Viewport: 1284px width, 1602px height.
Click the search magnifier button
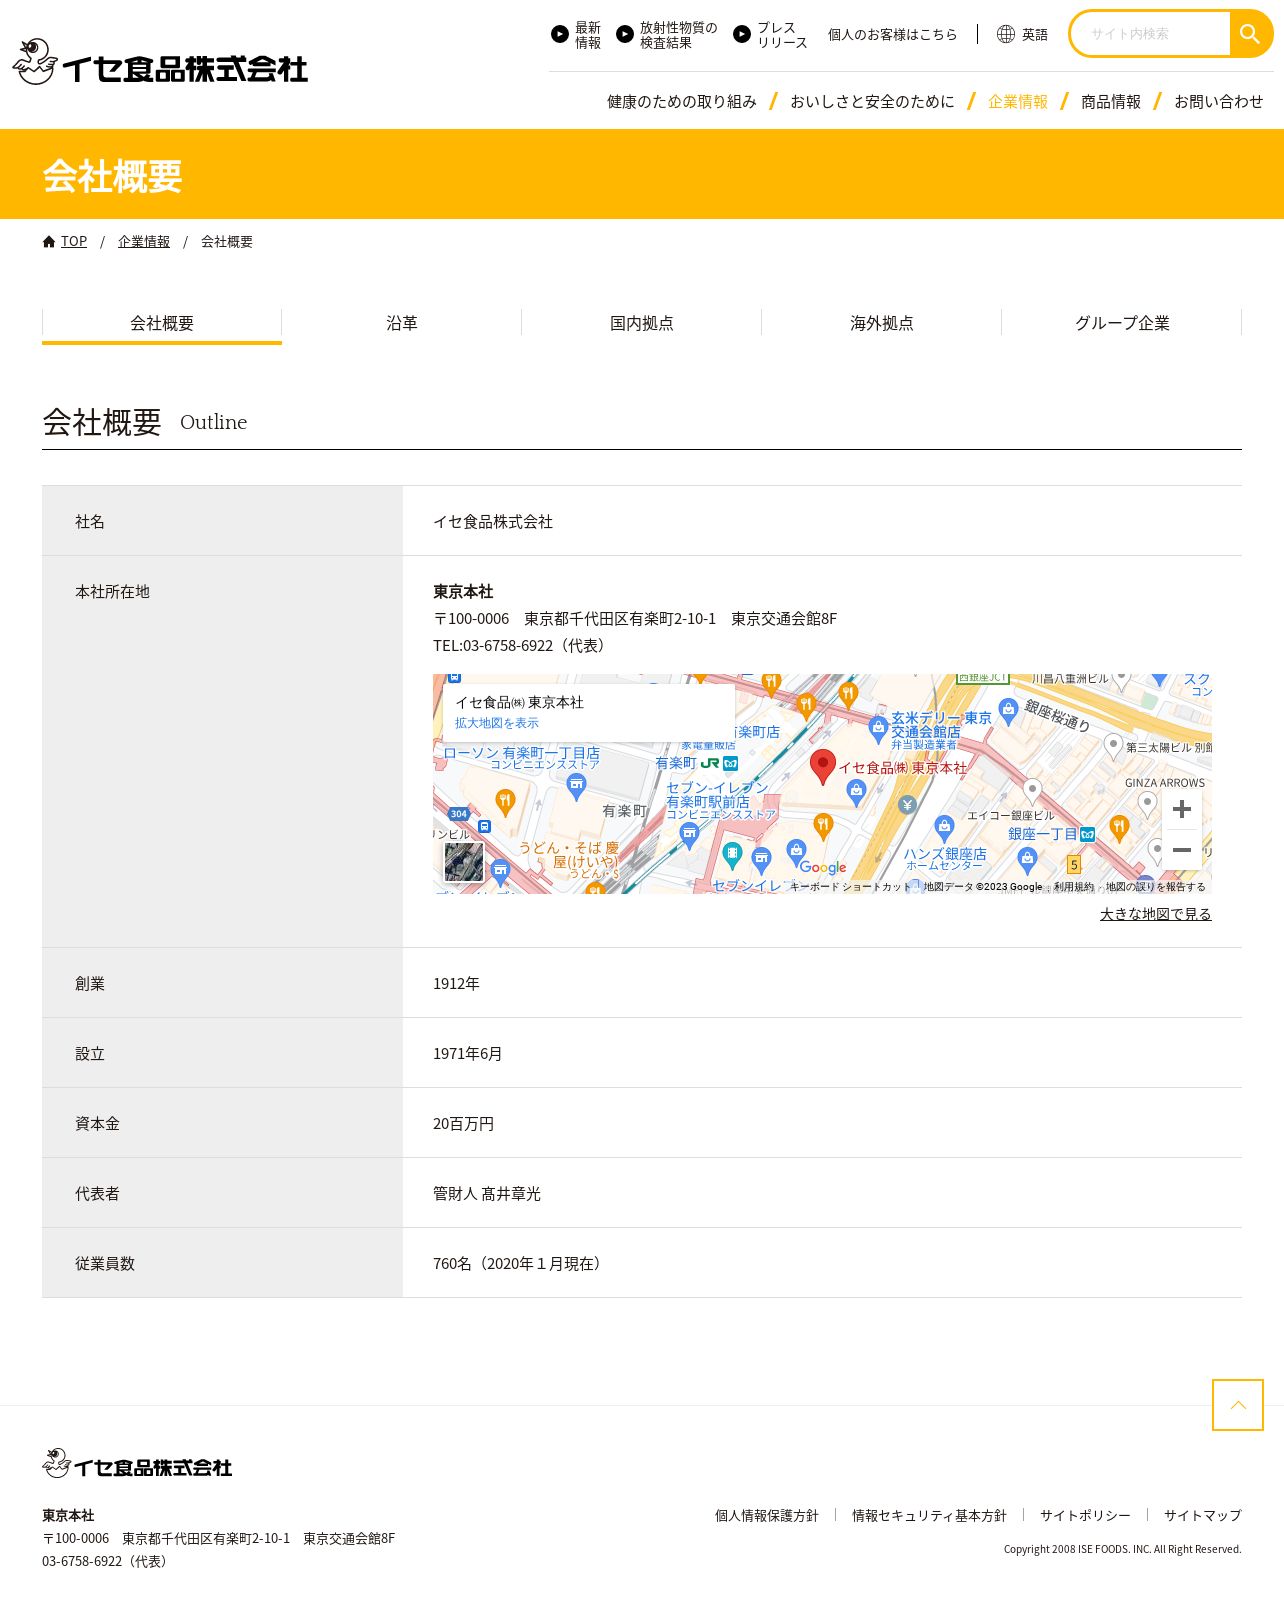tap(1250, 34)
